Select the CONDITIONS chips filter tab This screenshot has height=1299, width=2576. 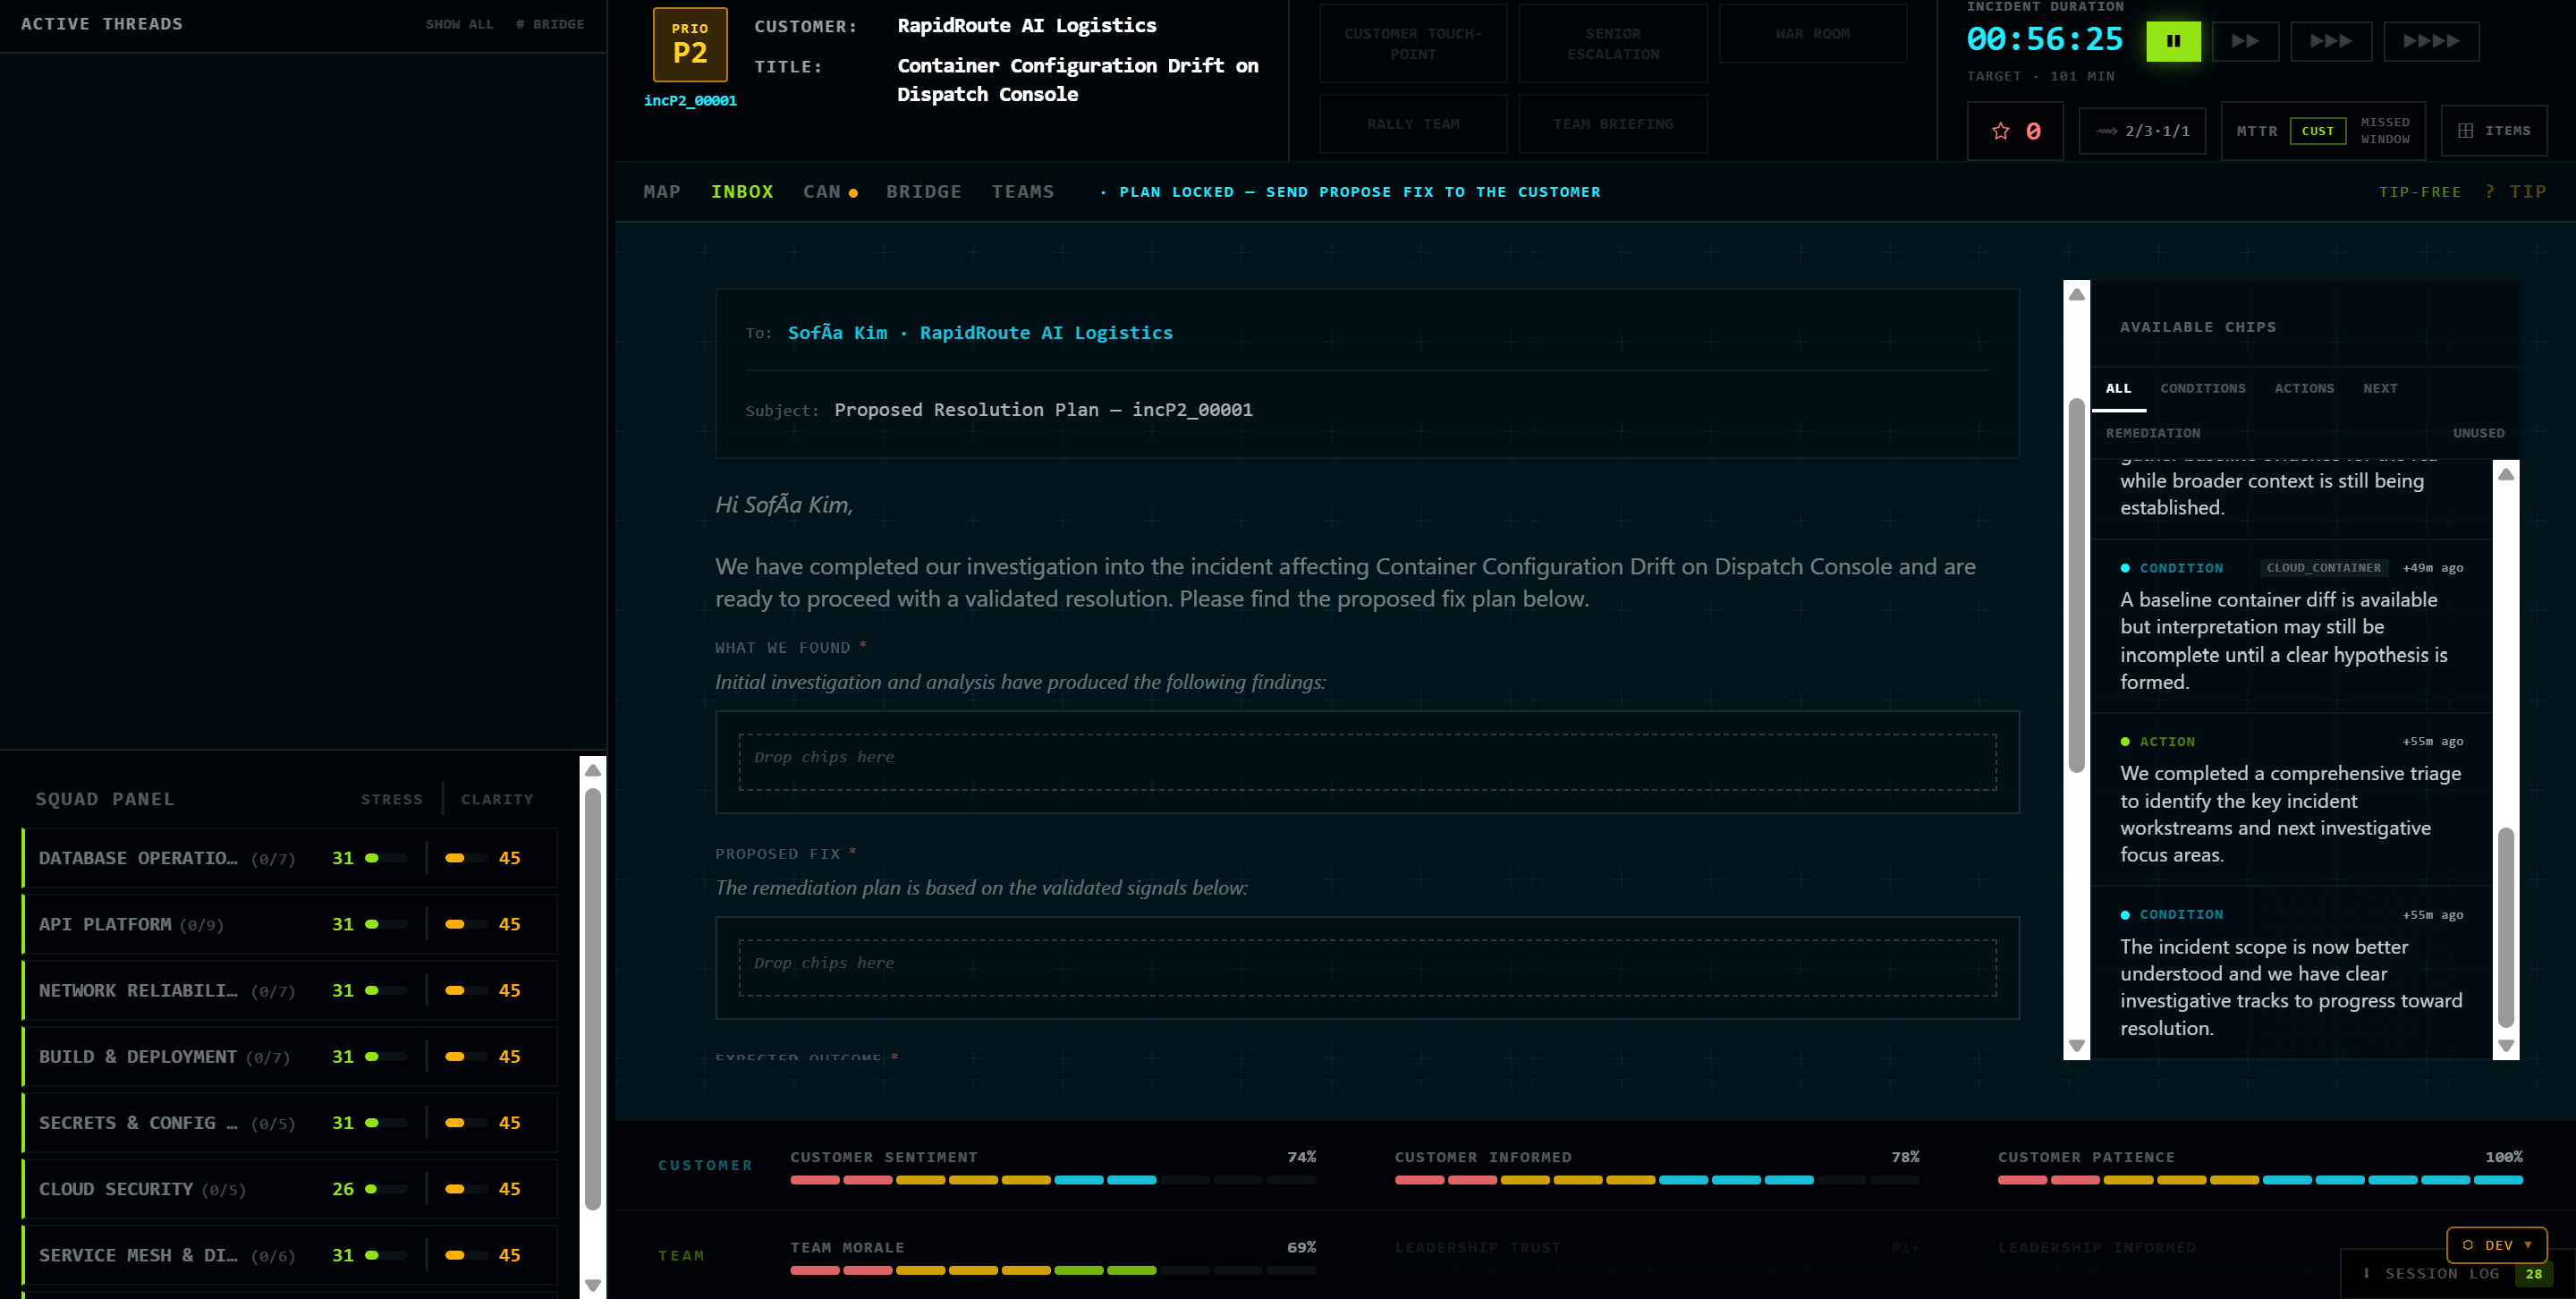2202,388
